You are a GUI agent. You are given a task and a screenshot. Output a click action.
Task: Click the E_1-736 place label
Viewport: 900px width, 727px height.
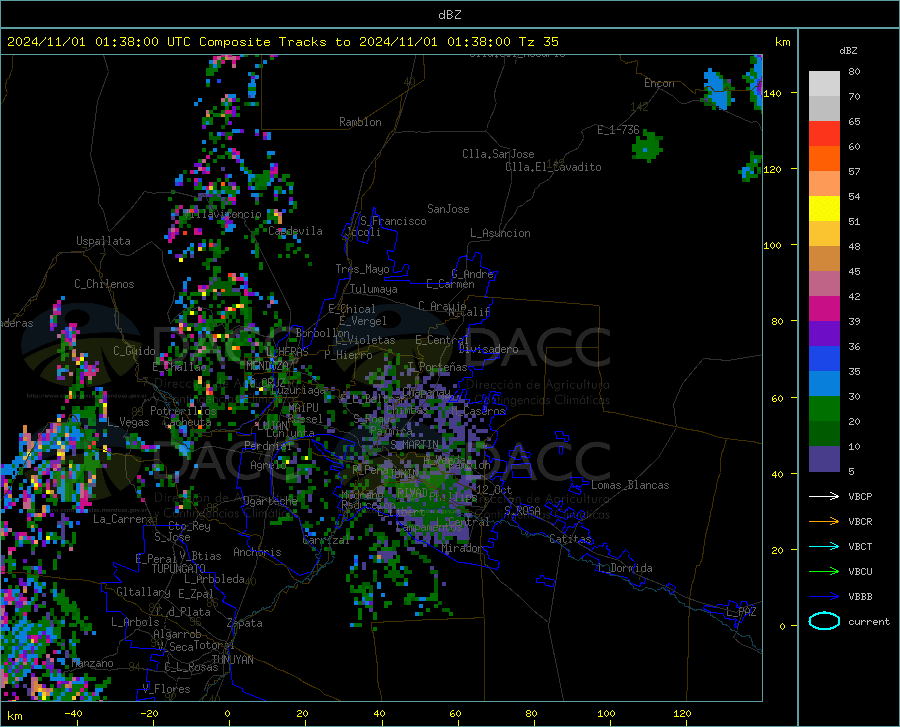[x=618, y=130]
